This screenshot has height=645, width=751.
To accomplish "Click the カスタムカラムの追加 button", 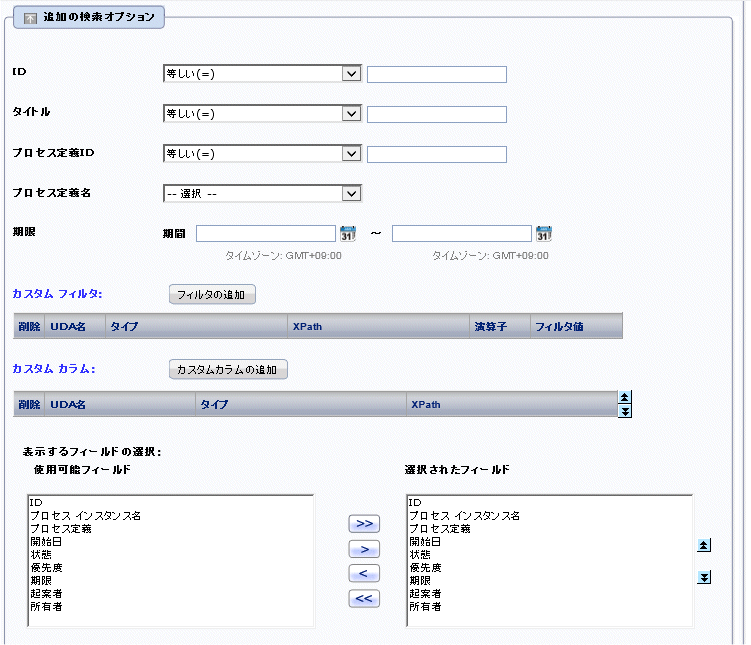I will coord(228,370).
